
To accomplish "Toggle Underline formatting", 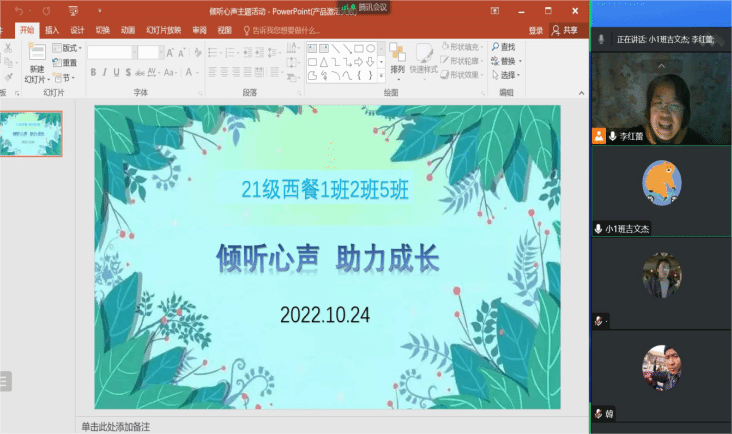I will pos(117,72).
